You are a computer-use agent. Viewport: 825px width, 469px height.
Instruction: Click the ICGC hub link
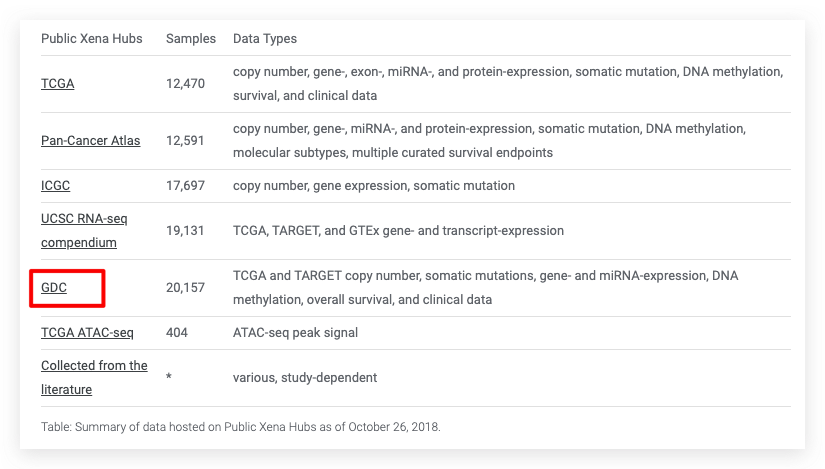click(x=55, y=186)
